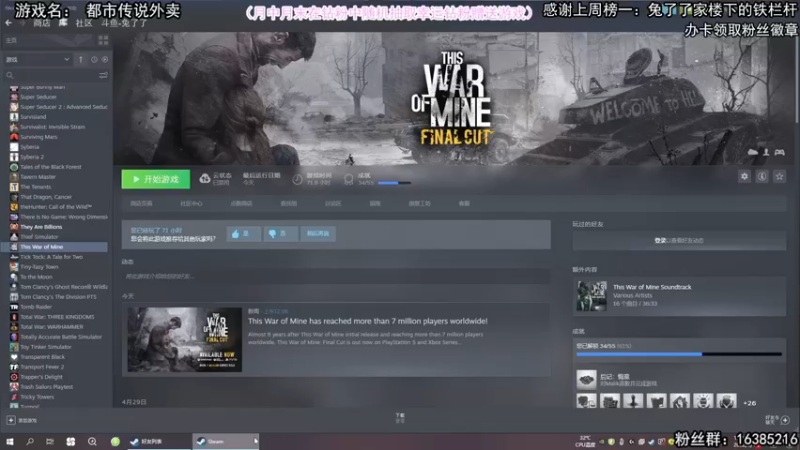
Task: Open the 讨论区 discussions tab
Action: point(333,204)
